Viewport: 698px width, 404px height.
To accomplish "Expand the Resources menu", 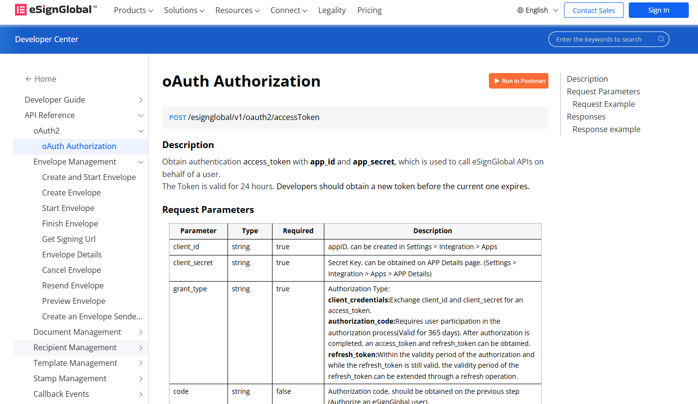I will tap(237, 10).
